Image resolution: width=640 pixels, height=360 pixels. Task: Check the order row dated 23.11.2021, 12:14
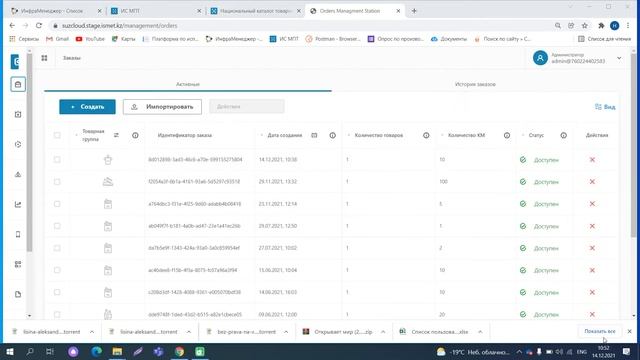coord(57,204)
